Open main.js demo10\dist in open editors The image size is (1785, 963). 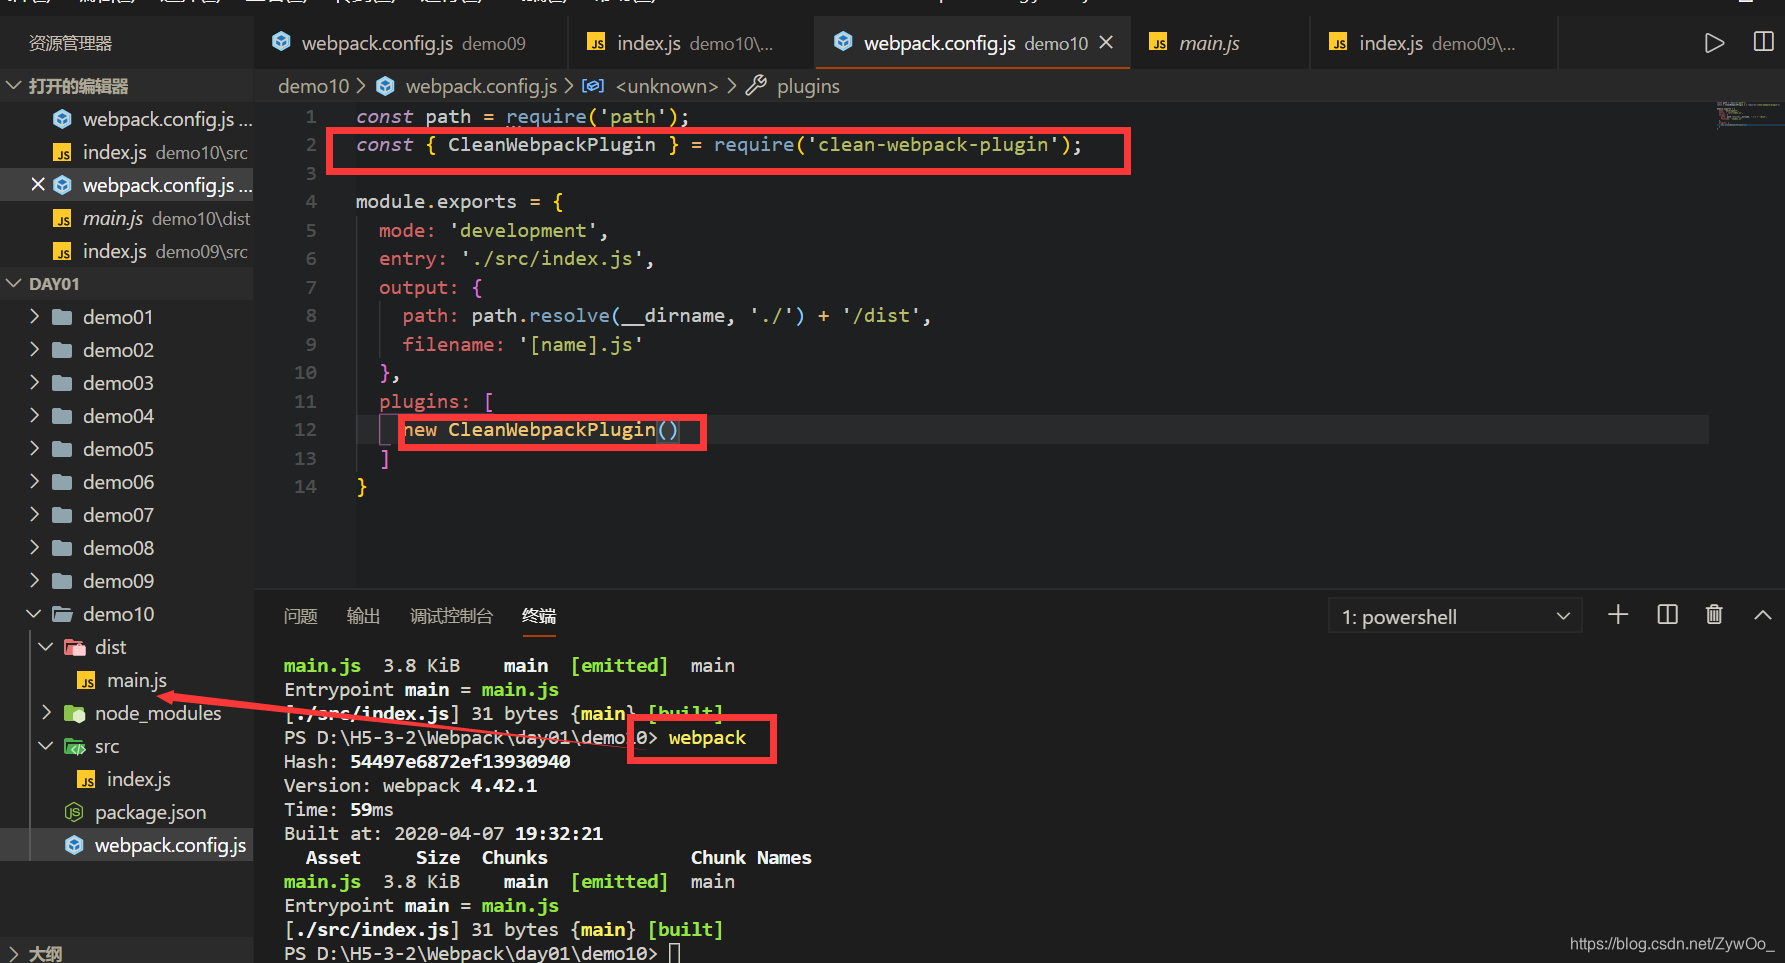(126, 218)
